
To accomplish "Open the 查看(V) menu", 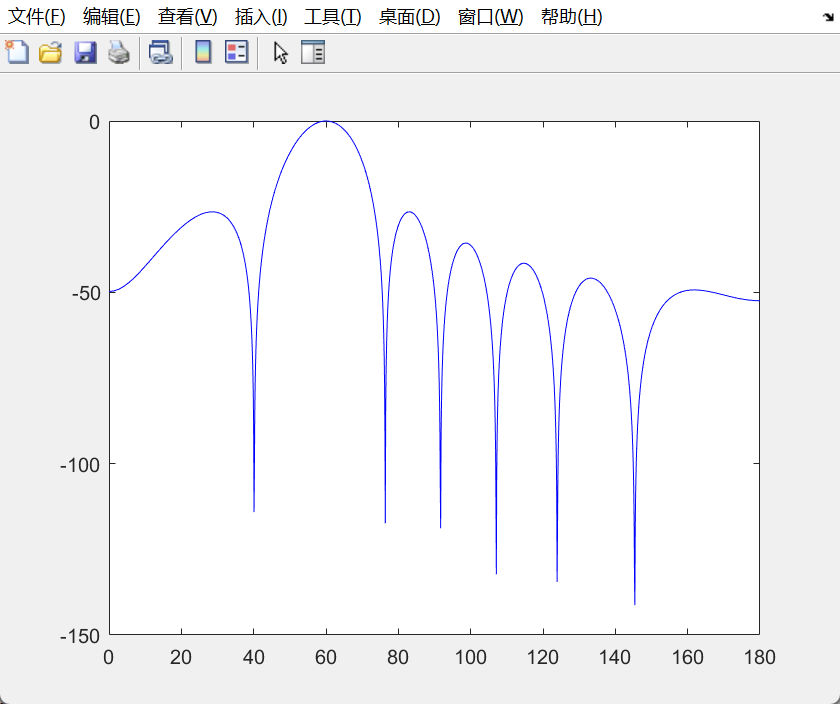I will click(188, 17).
